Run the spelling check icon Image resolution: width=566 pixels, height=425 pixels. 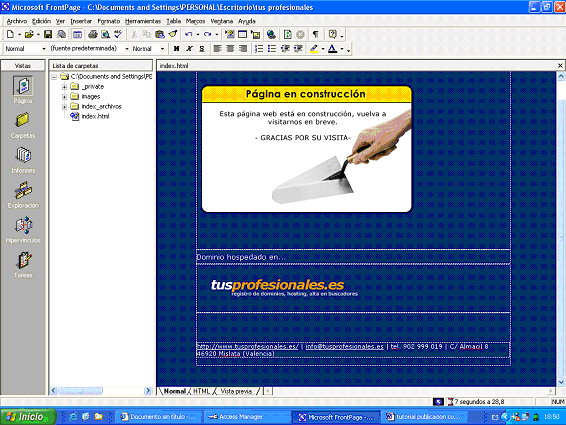(x=118, y=34)
